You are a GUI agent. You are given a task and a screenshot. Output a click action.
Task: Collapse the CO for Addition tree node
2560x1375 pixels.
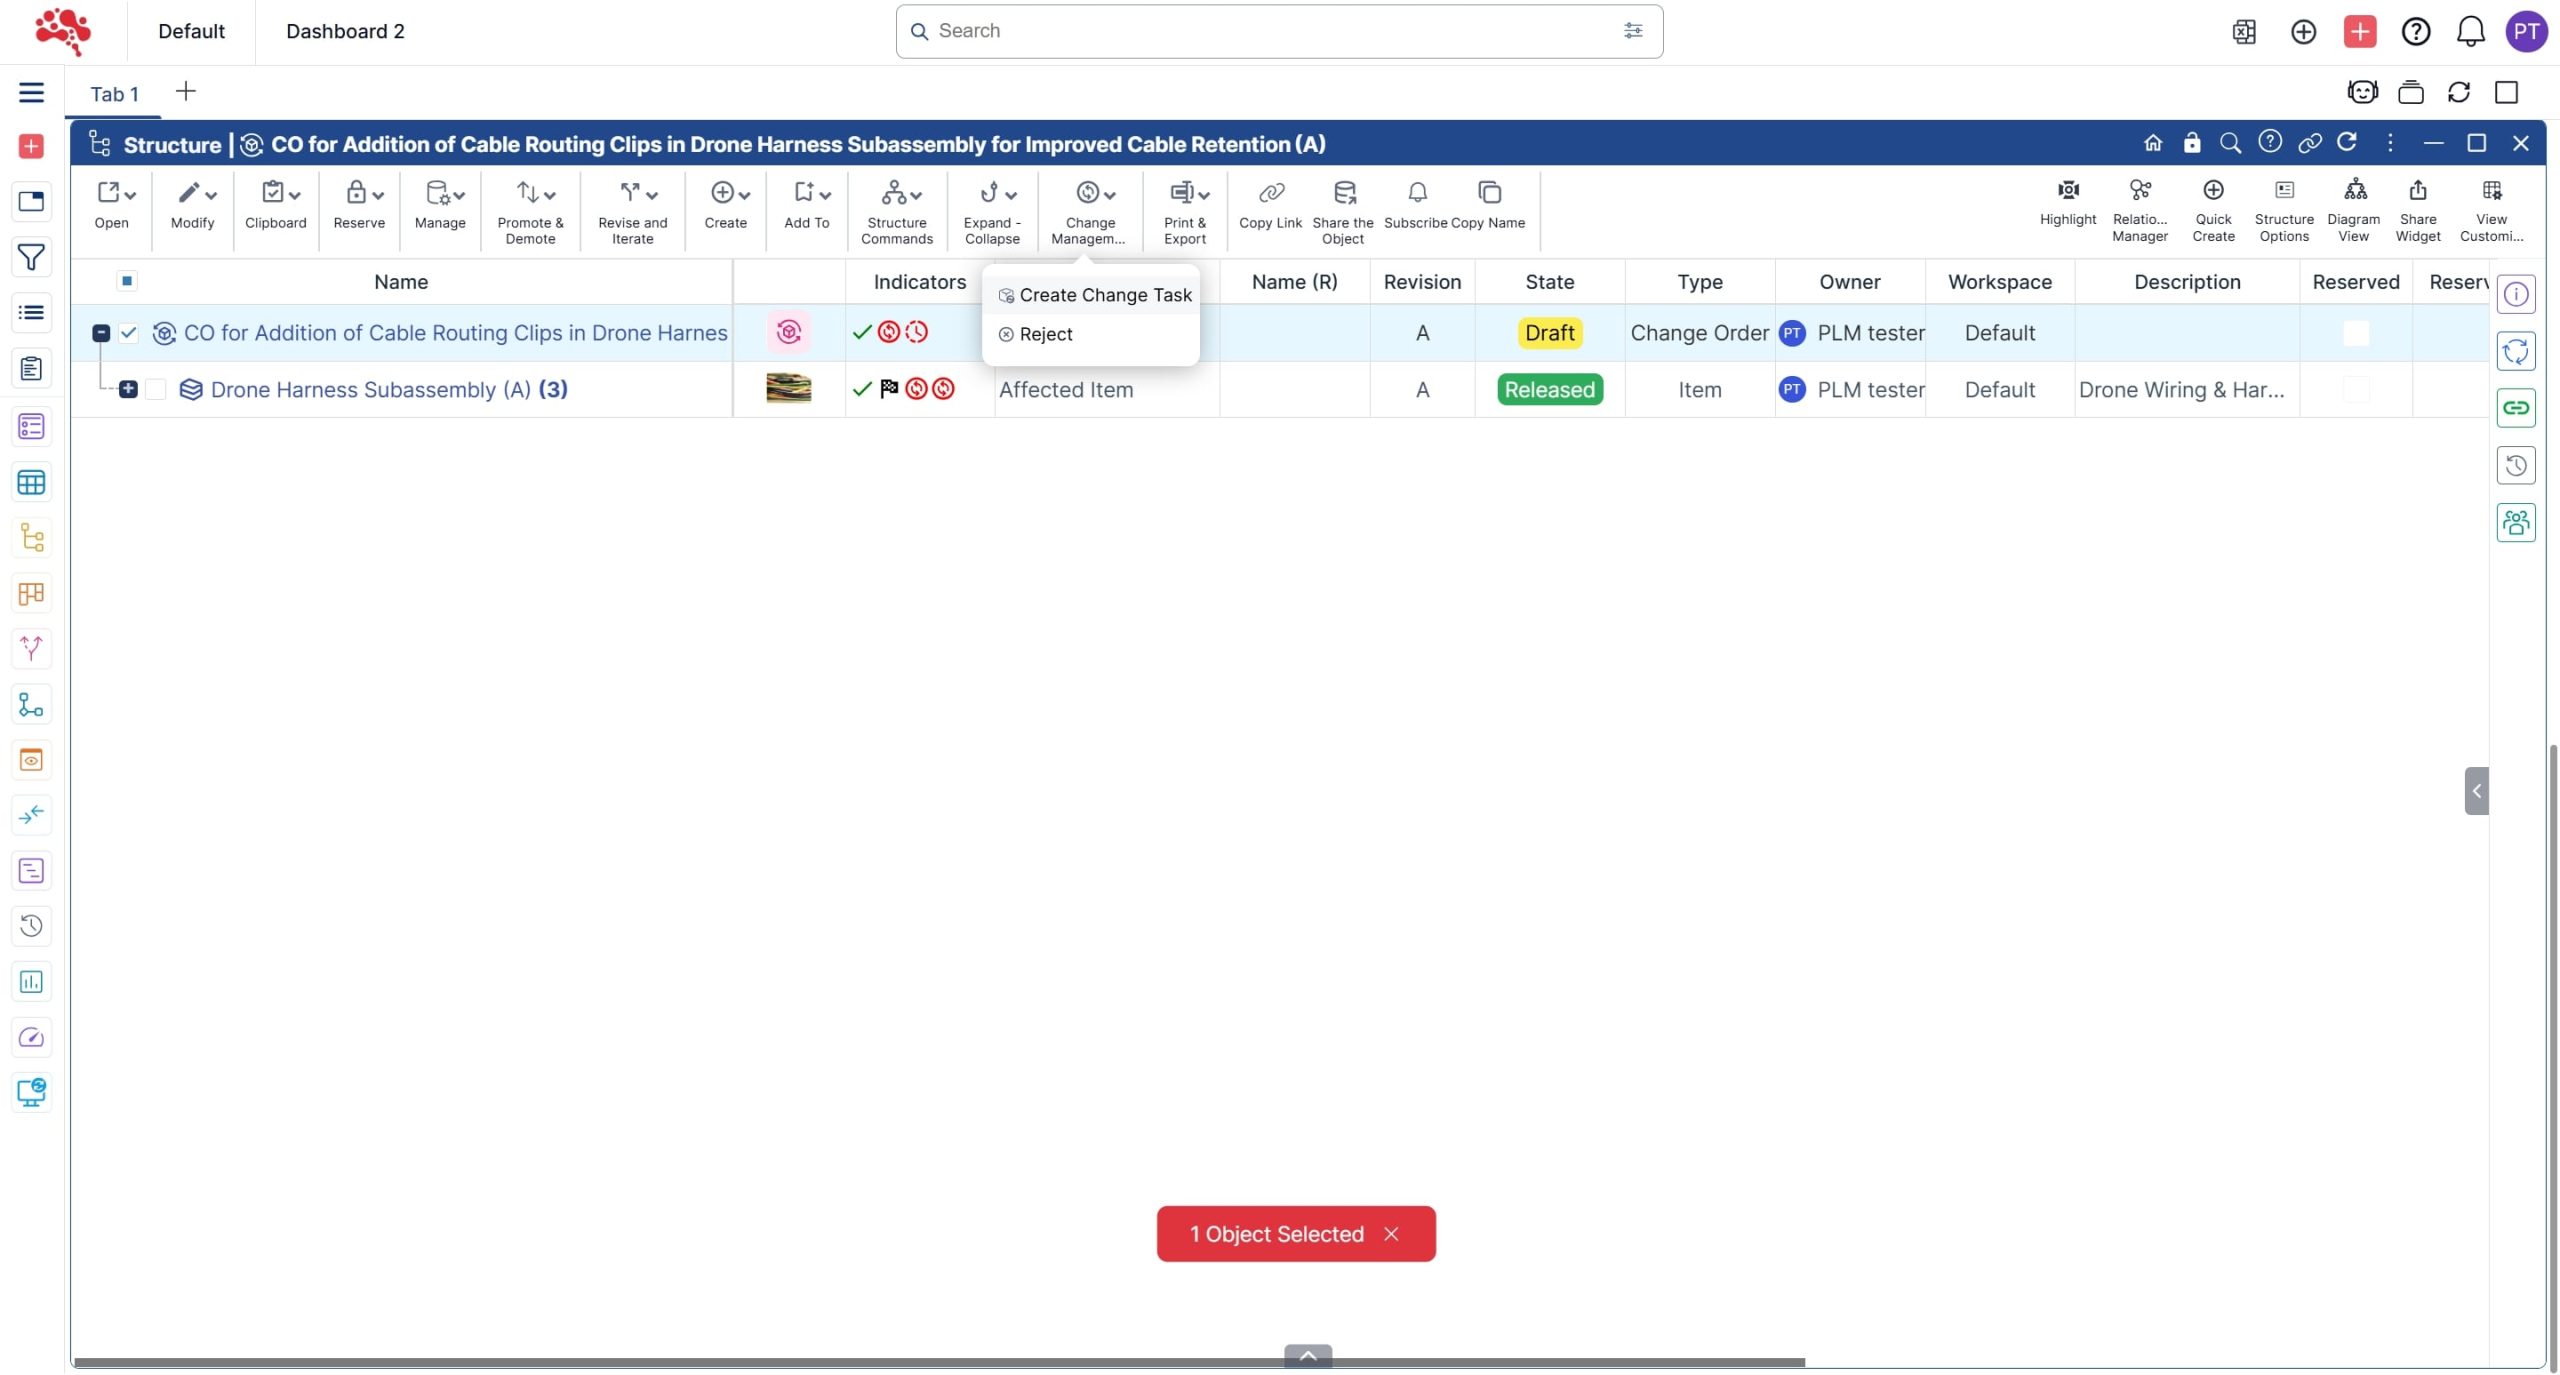click(x=101, y=333)
